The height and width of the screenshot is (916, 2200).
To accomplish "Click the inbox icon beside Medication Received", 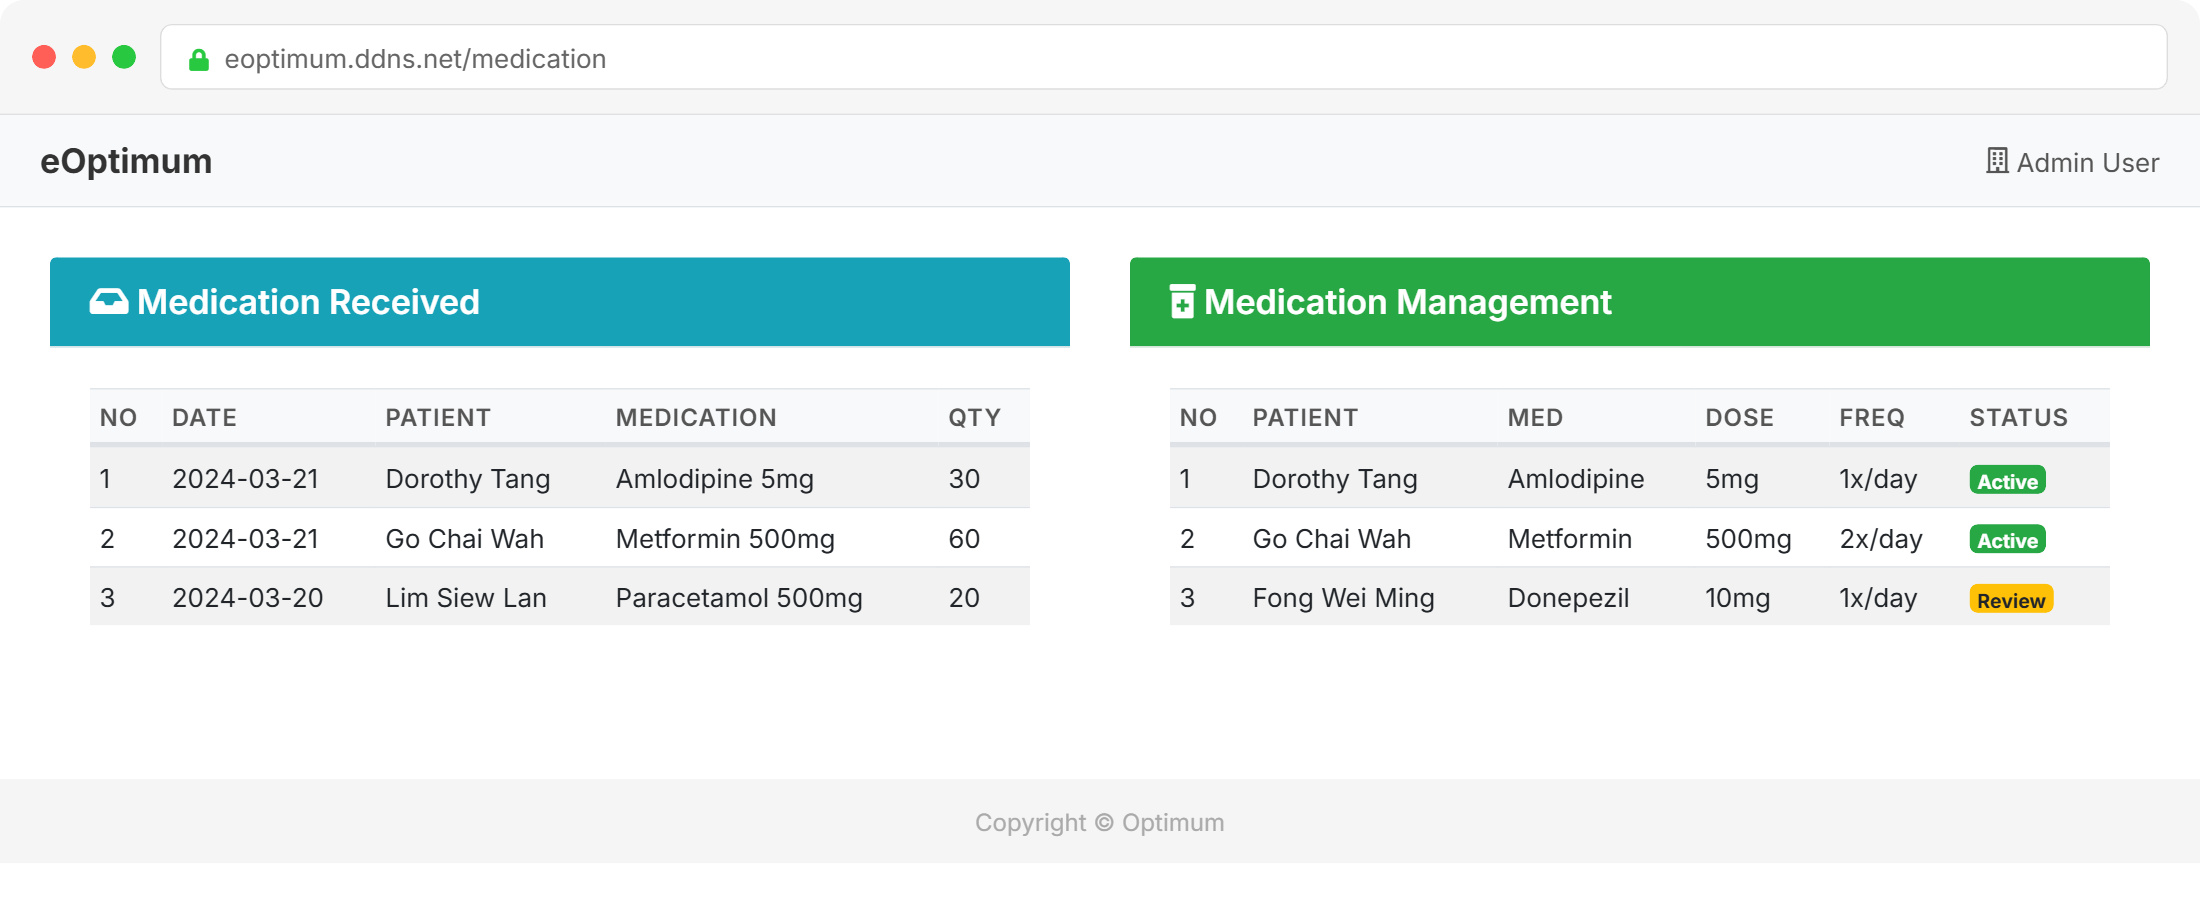I will (109, 302).
